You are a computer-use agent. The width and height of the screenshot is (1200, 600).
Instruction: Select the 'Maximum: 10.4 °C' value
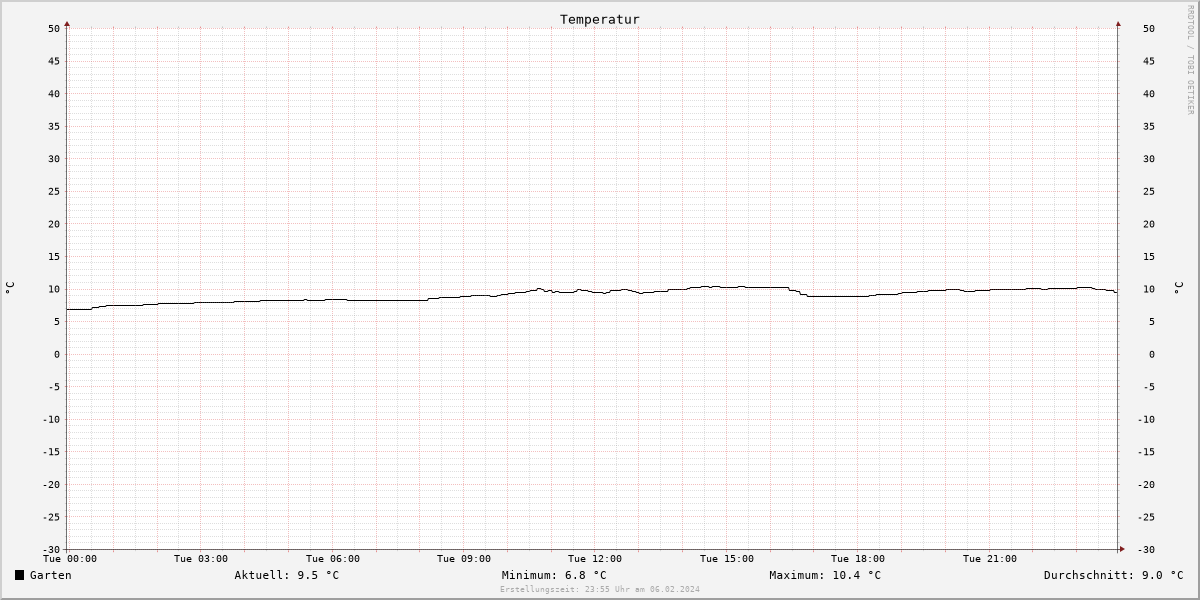click(x=825, y=575)
